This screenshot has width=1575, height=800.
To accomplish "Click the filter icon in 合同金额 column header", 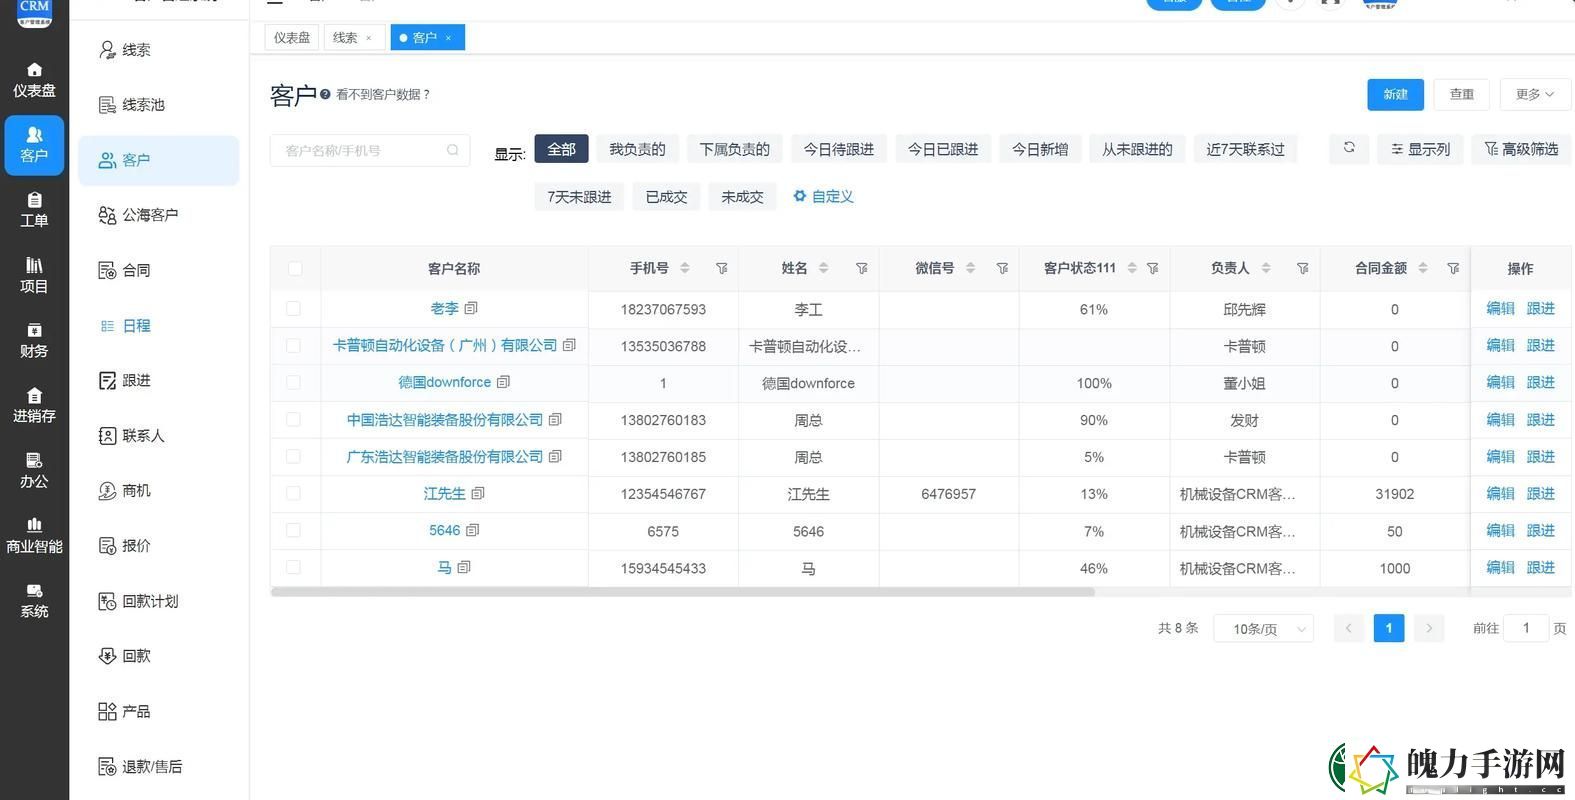I will (x=1453, y=268).
